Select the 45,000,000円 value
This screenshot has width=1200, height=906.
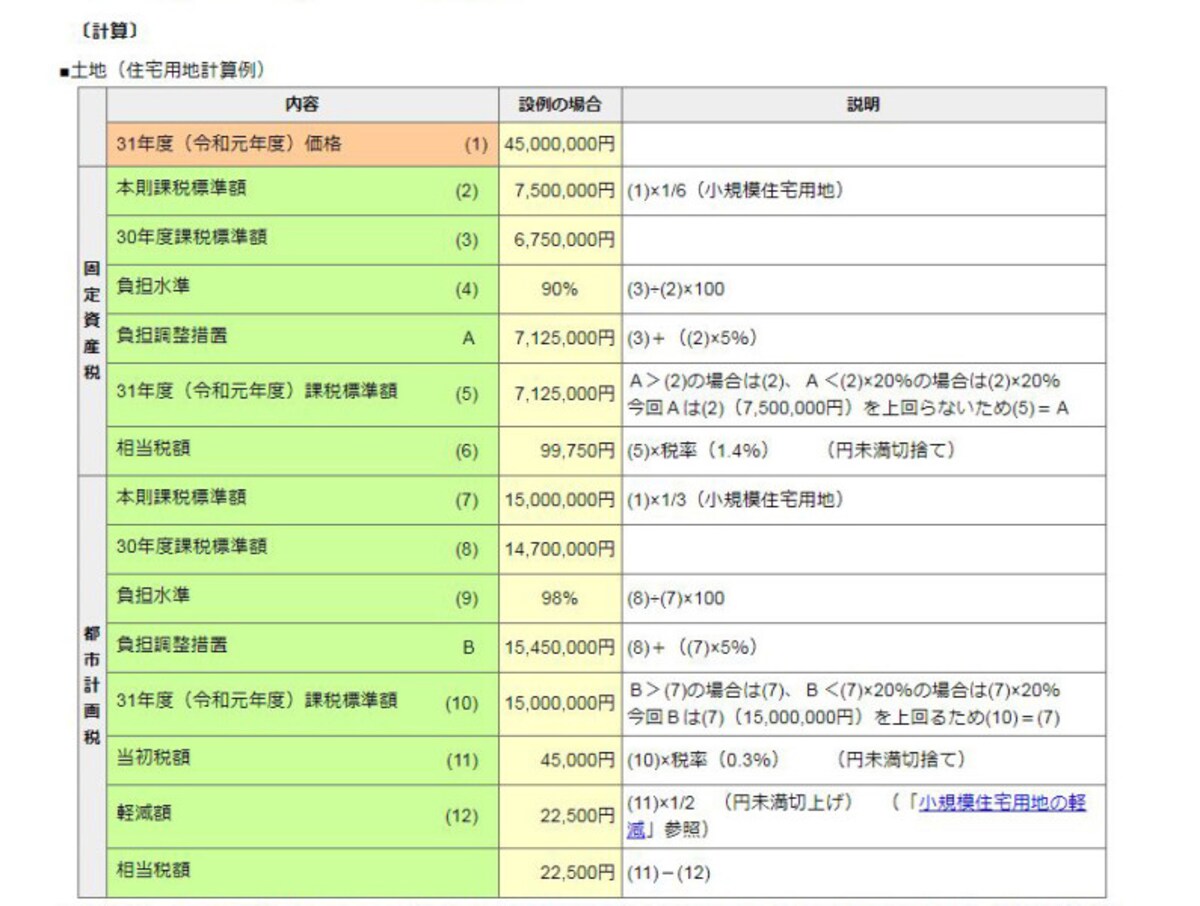(560, 144)
